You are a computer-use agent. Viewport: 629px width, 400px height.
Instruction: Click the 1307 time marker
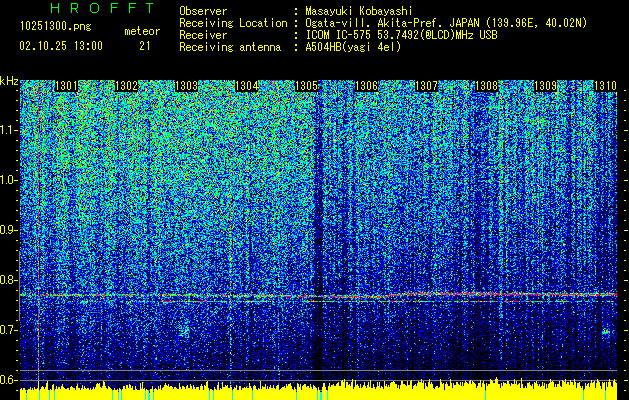[426, 86]
